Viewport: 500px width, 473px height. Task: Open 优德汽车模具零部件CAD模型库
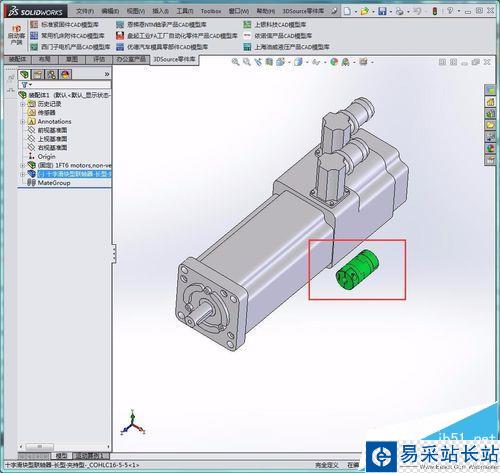click(x=162, y=47)
